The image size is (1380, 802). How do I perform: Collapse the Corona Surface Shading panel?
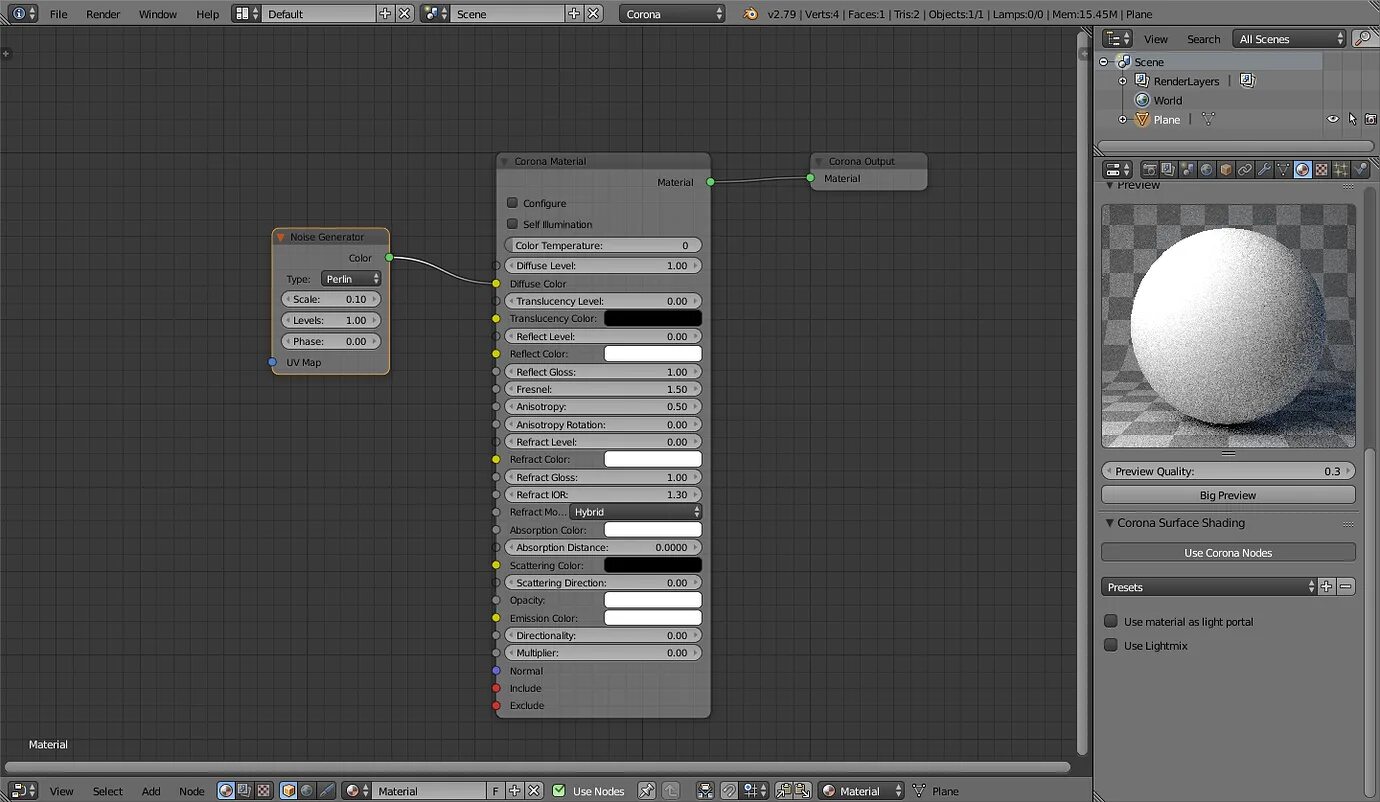click(1109, 523)
